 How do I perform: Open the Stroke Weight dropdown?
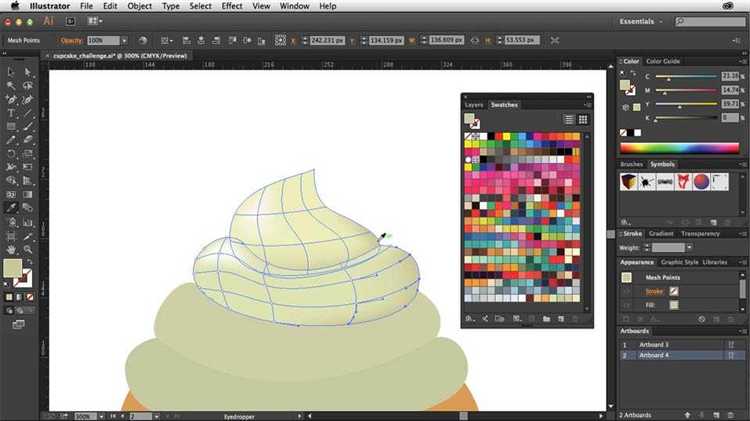coord(689,248)
